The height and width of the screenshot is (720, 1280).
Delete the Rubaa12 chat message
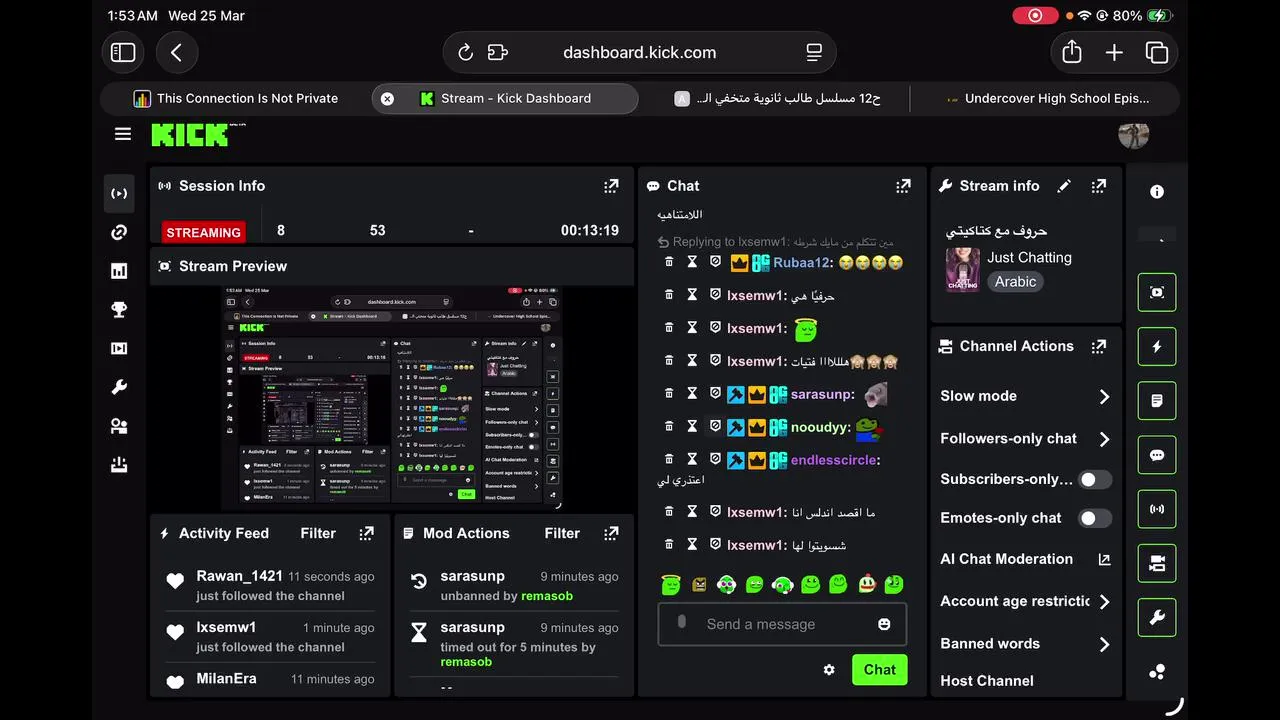[669, 262]
